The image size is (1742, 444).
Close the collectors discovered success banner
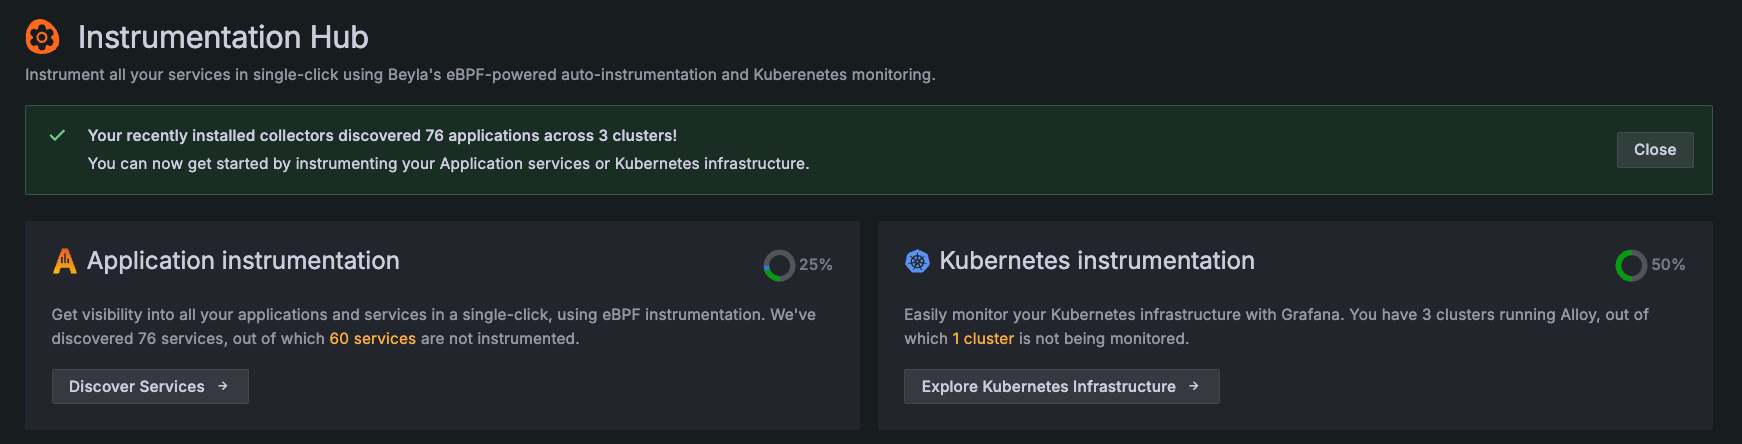pos(1654,150)
